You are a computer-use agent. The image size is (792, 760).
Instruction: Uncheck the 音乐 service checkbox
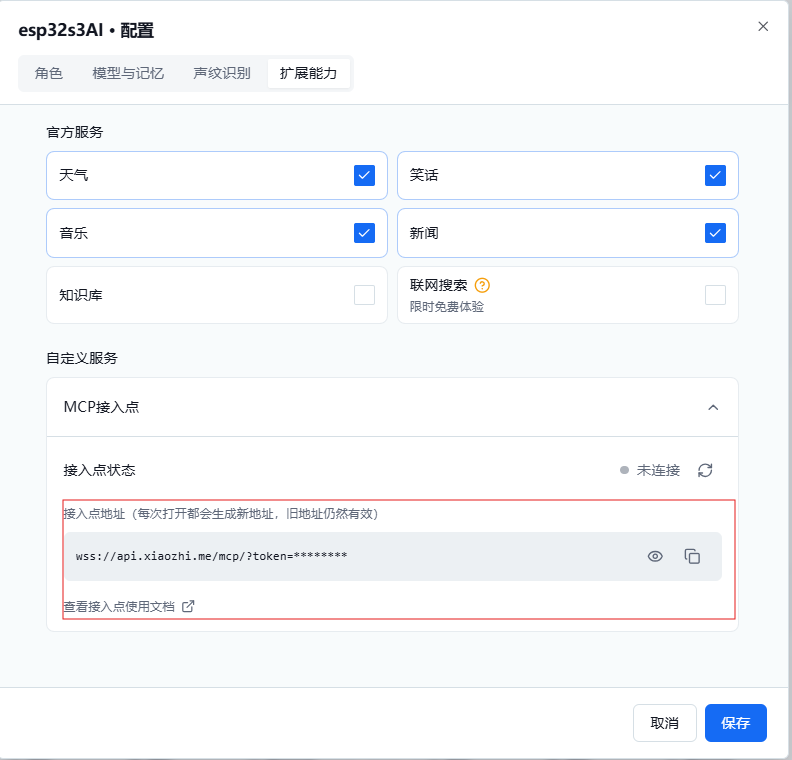[364, 233]
